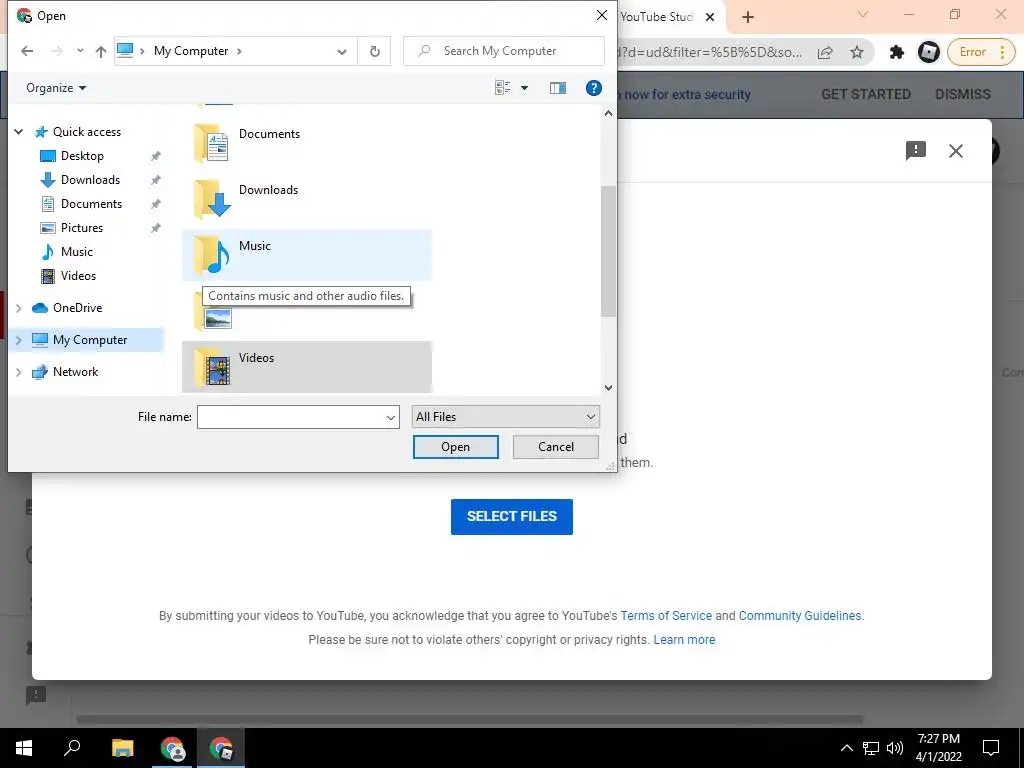Image resolution: width=1024 pixels, height=768 pixels.
Task: Open the view options dropdown arrow
Action: tap(524, 88)
